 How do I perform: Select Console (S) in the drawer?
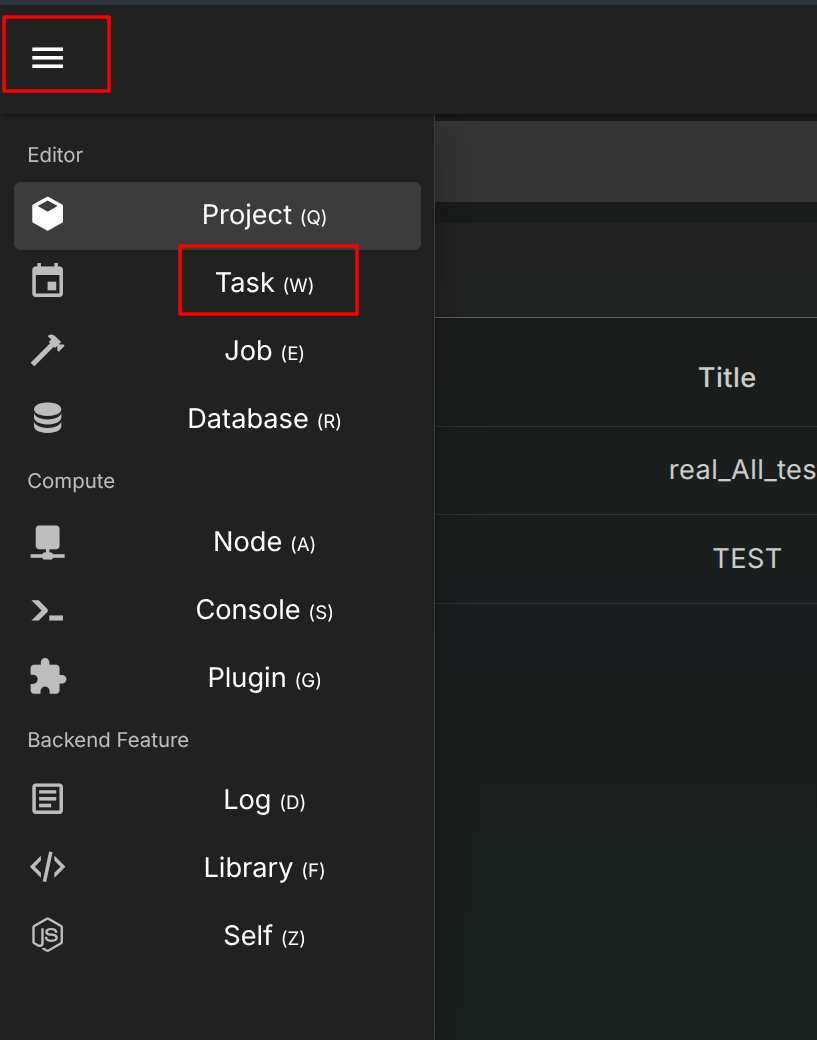point(264,611)
